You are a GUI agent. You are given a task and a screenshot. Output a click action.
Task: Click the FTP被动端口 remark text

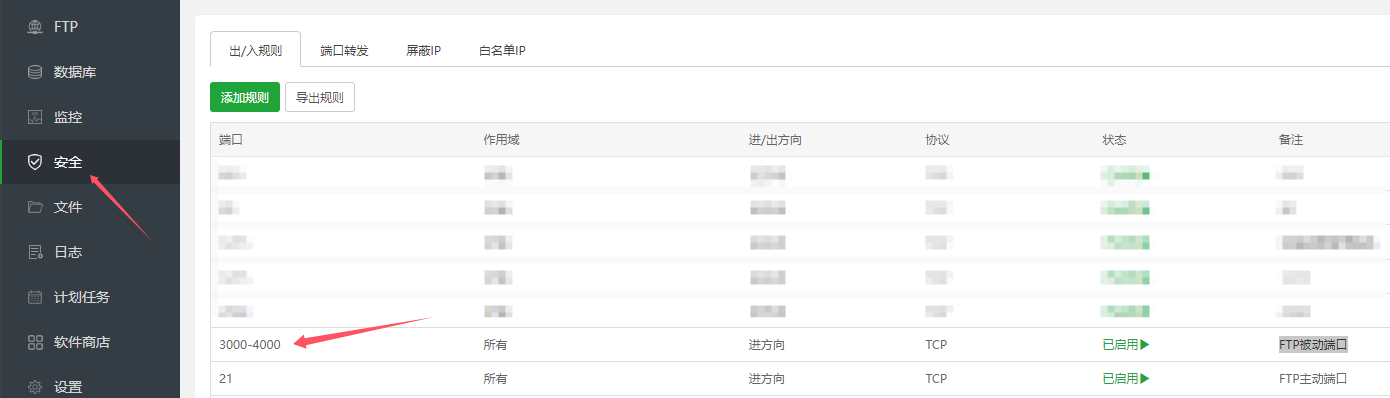pos(1313,345)
